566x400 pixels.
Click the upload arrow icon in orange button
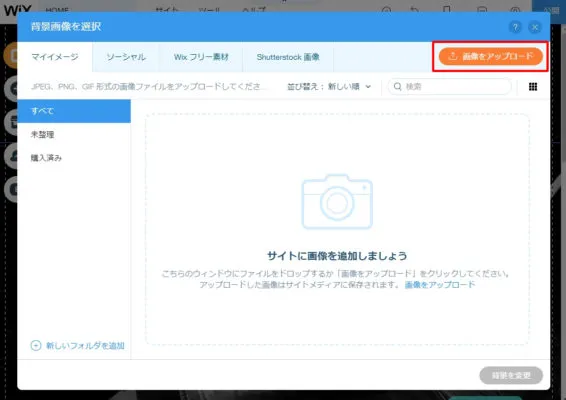pos(453,56)
